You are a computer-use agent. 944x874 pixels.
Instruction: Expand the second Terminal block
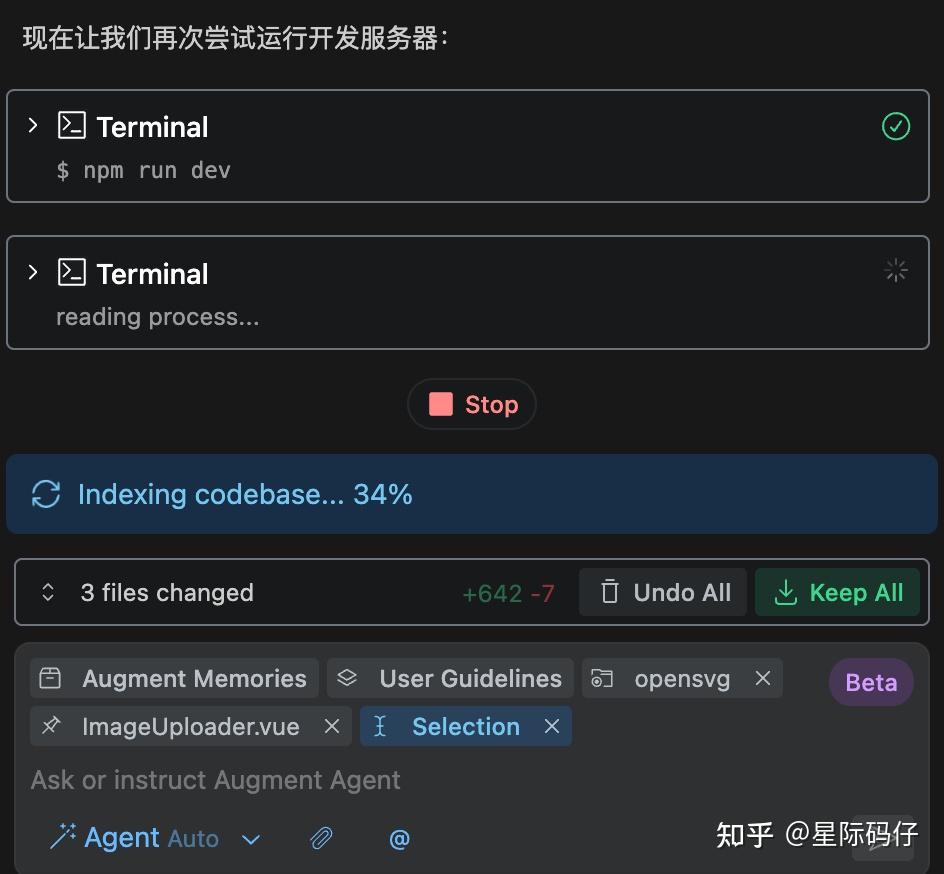[33, 272]
